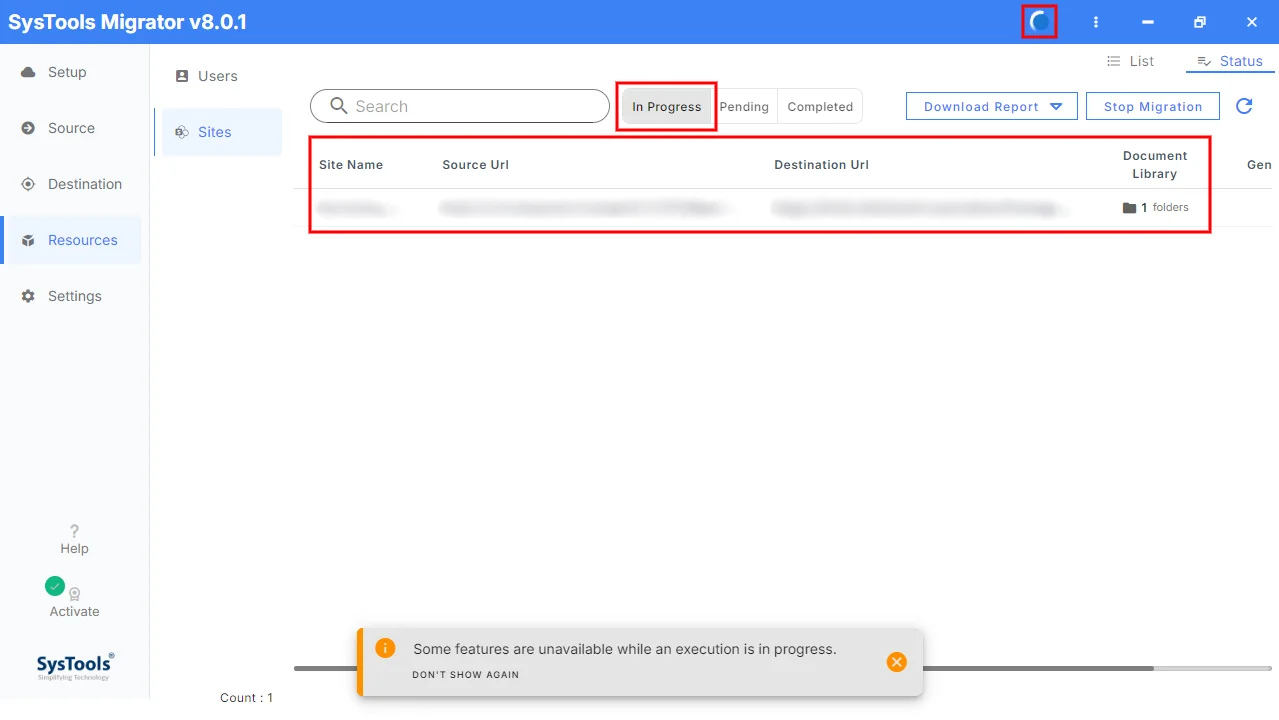Screen dimensions: 1279x720
Task: Expand the Download Report dropdown
Action: (992, 106)
